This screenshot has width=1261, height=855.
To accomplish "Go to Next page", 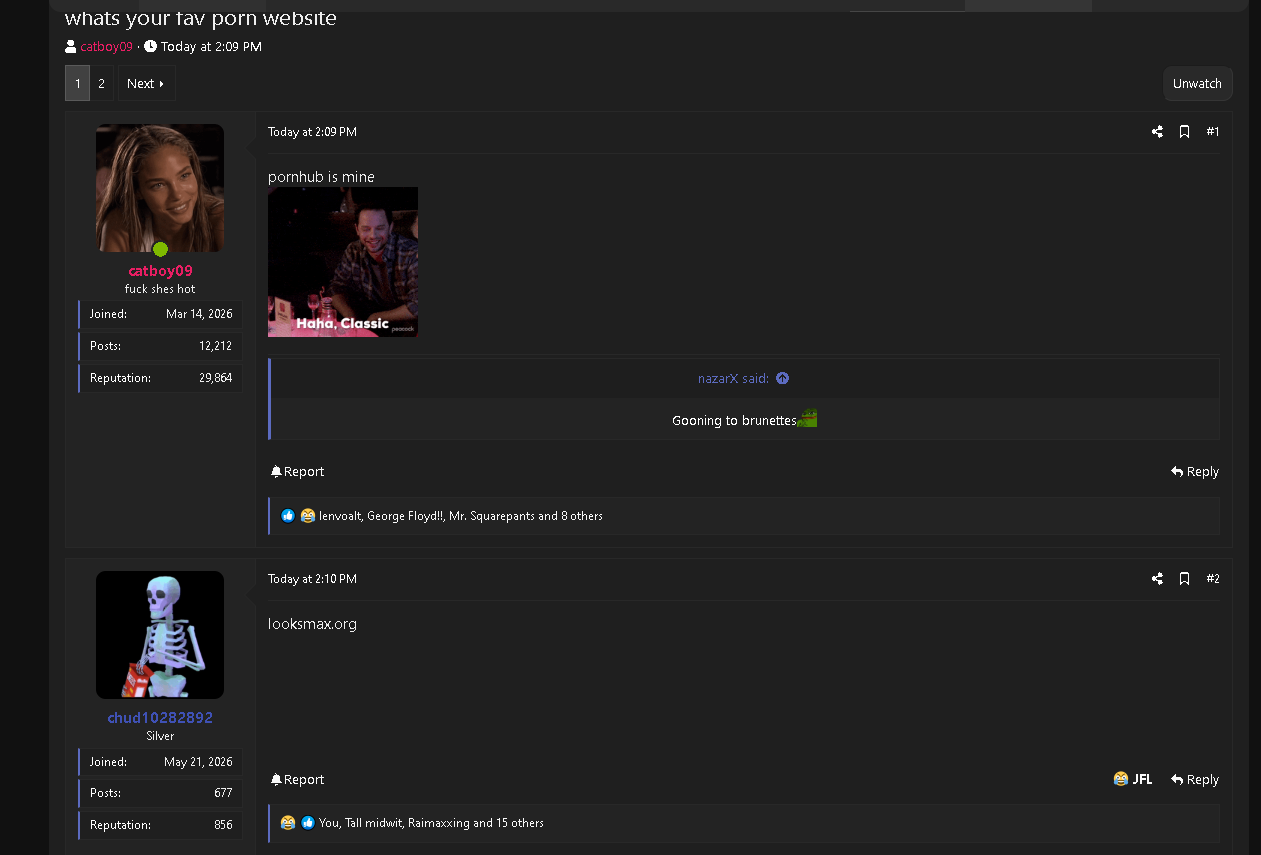I will pos(146,84).
